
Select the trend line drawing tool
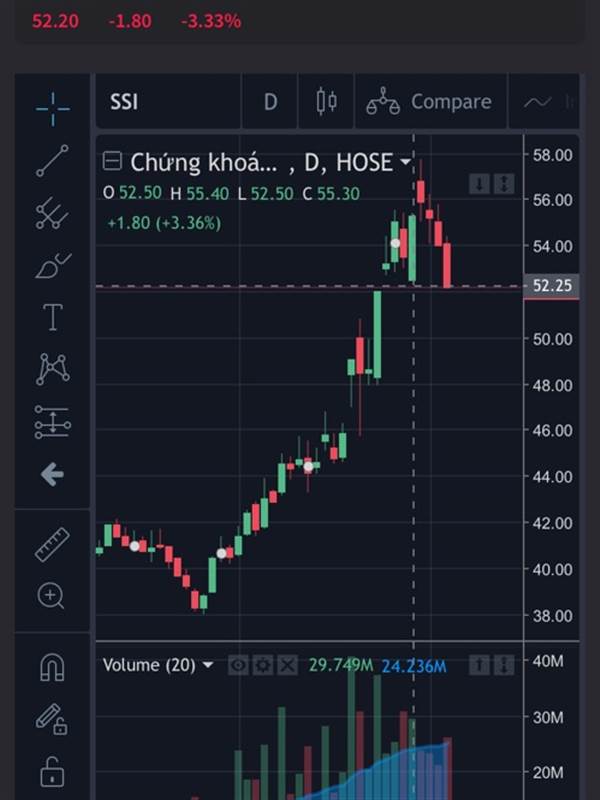click(x=52, y=161)
